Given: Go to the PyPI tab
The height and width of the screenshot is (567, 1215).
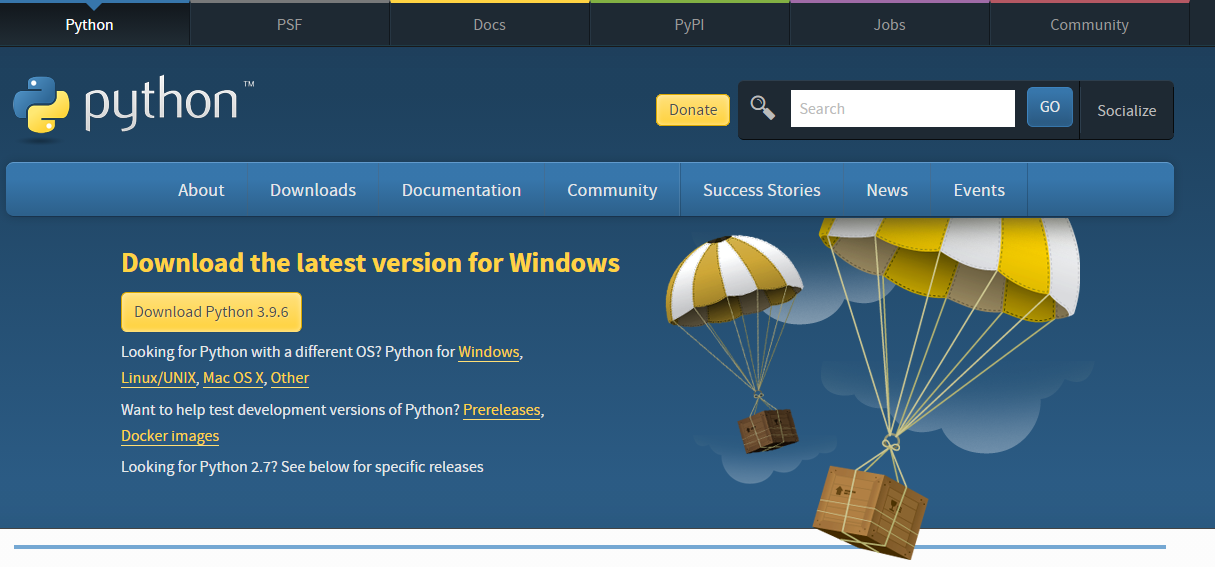Looking at the screenshot, I should pyautogui.click(x=689, y=25).
